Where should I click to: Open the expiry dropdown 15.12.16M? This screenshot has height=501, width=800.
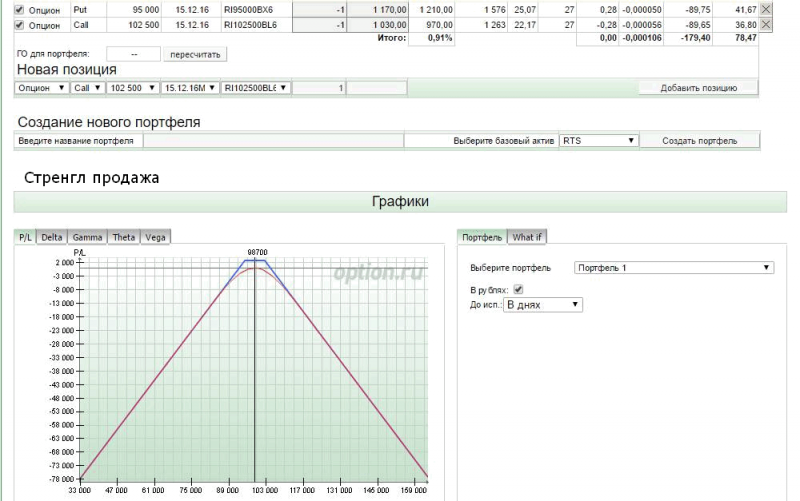coord(190,88)
